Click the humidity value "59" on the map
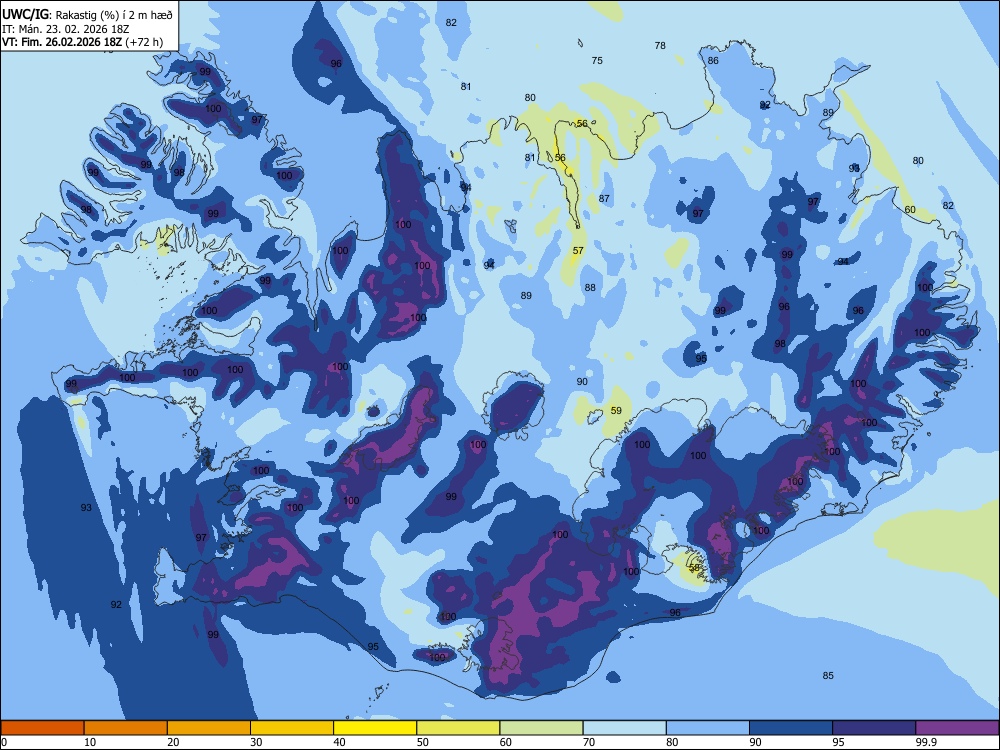The width and height of the screenshot is (1000, 750). tap(616, 411)
